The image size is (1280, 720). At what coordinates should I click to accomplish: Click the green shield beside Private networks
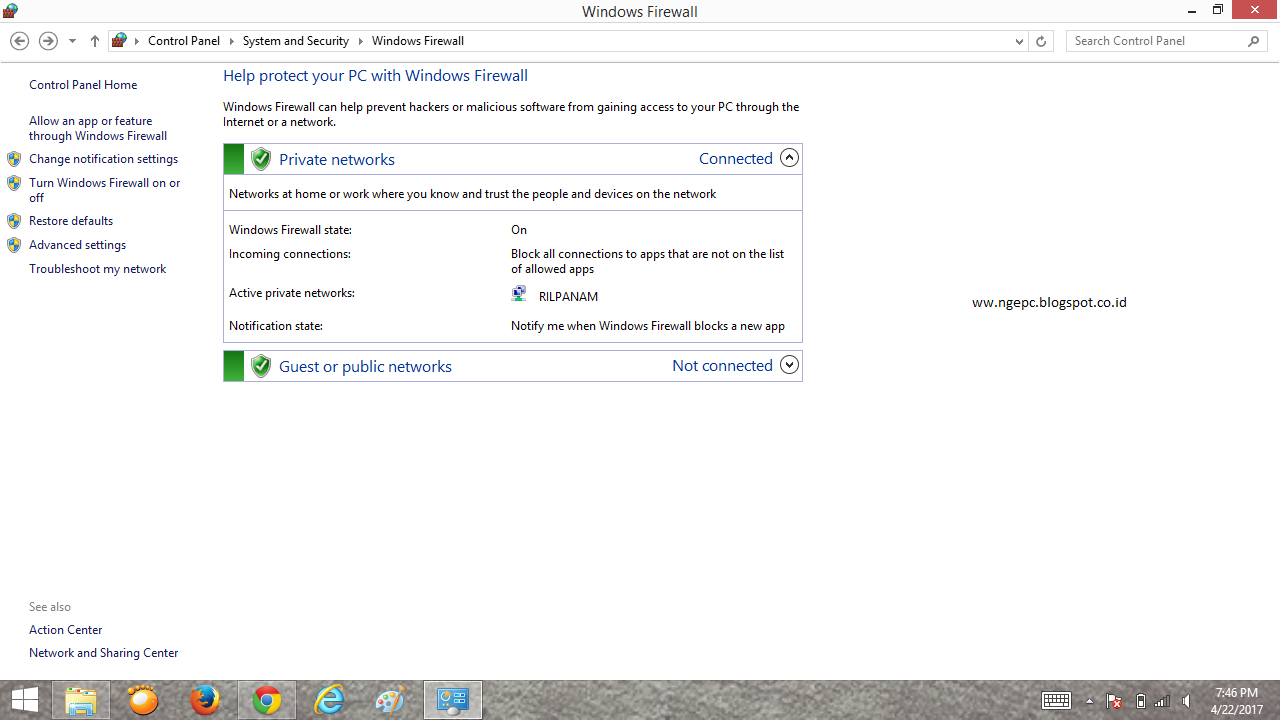tap(260, 158)
